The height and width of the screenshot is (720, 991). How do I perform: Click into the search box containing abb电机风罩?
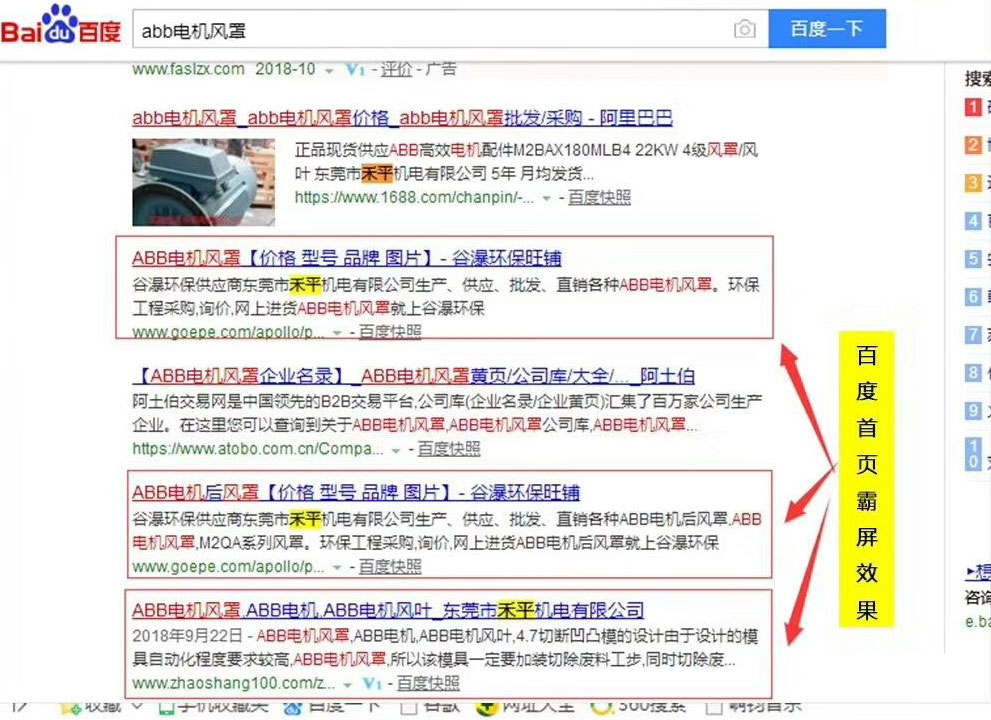tap(430, 30)
